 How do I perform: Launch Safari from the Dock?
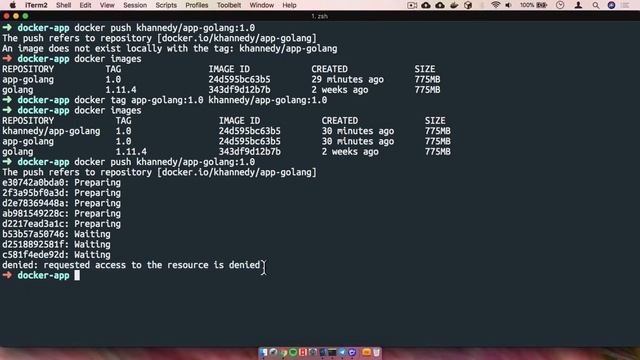click(273, 352)
